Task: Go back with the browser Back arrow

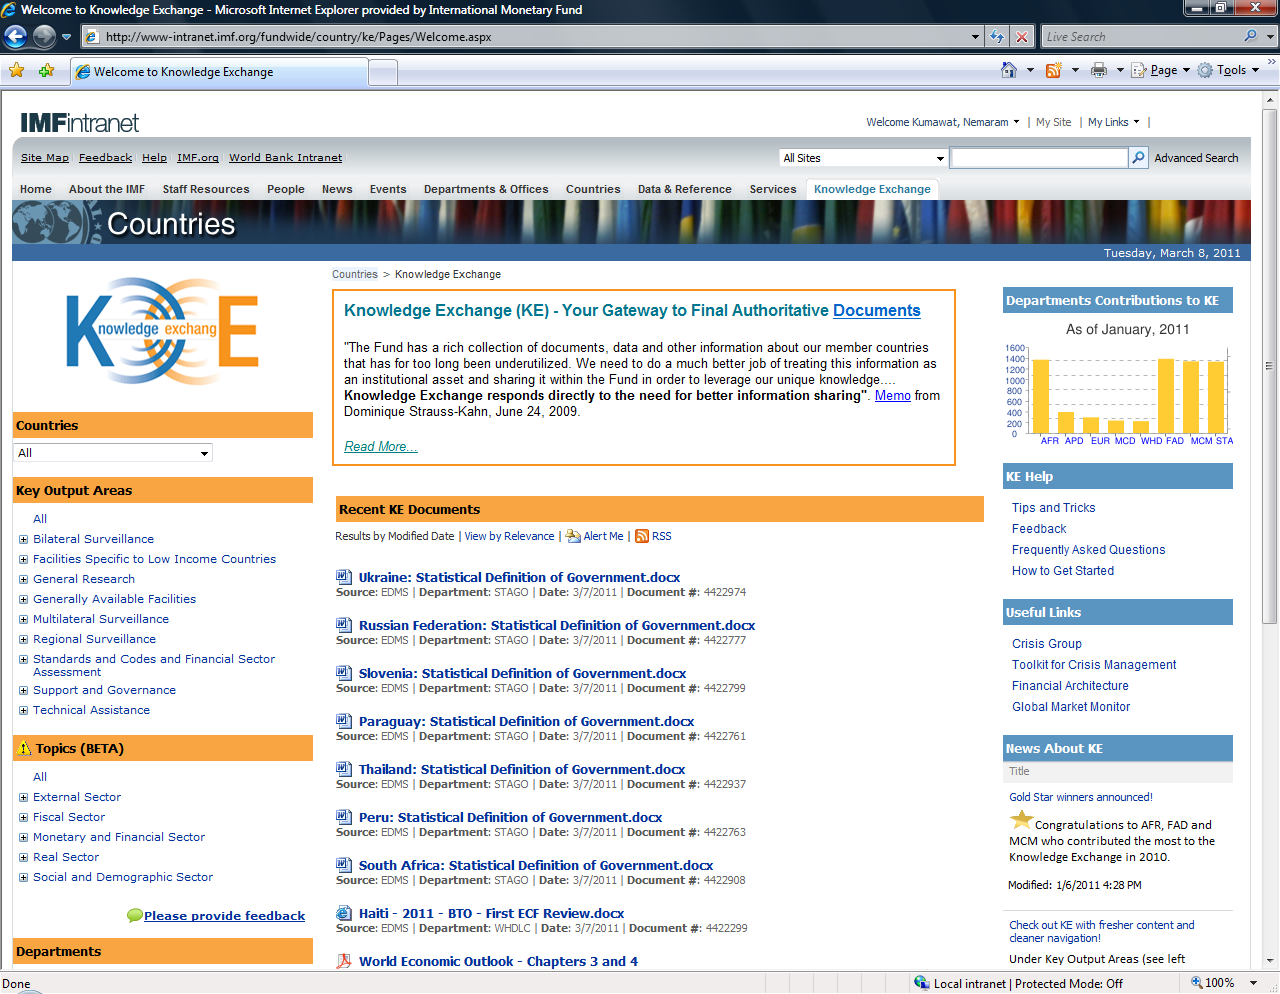Action: (x=15, y=37)
